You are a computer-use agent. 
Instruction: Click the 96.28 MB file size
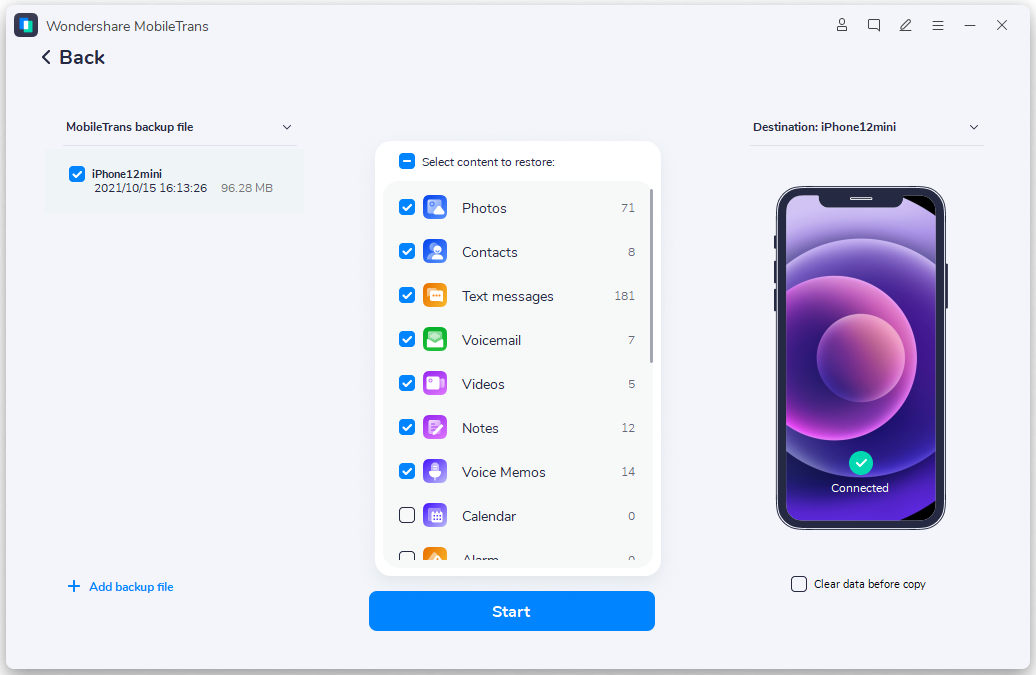click(x=246, y=188)
